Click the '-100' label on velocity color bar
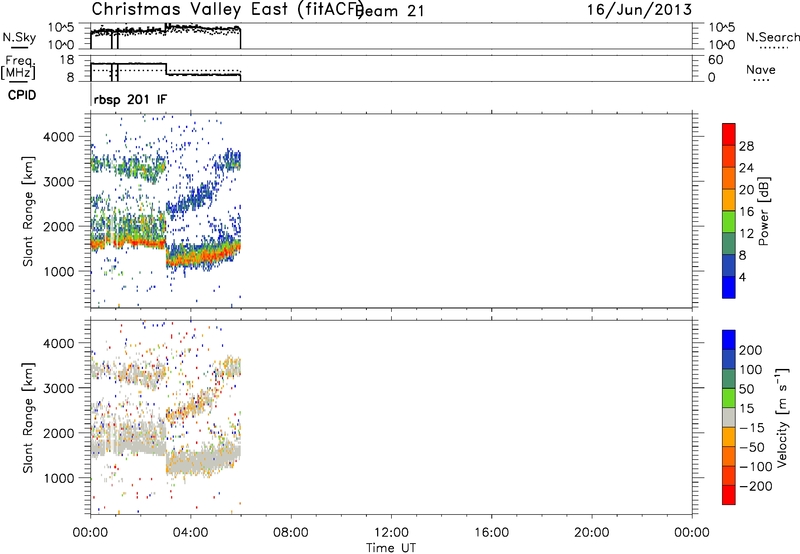The height and width of the screenshot is (554, 800). pyautogui.click(x=756, y=467)
